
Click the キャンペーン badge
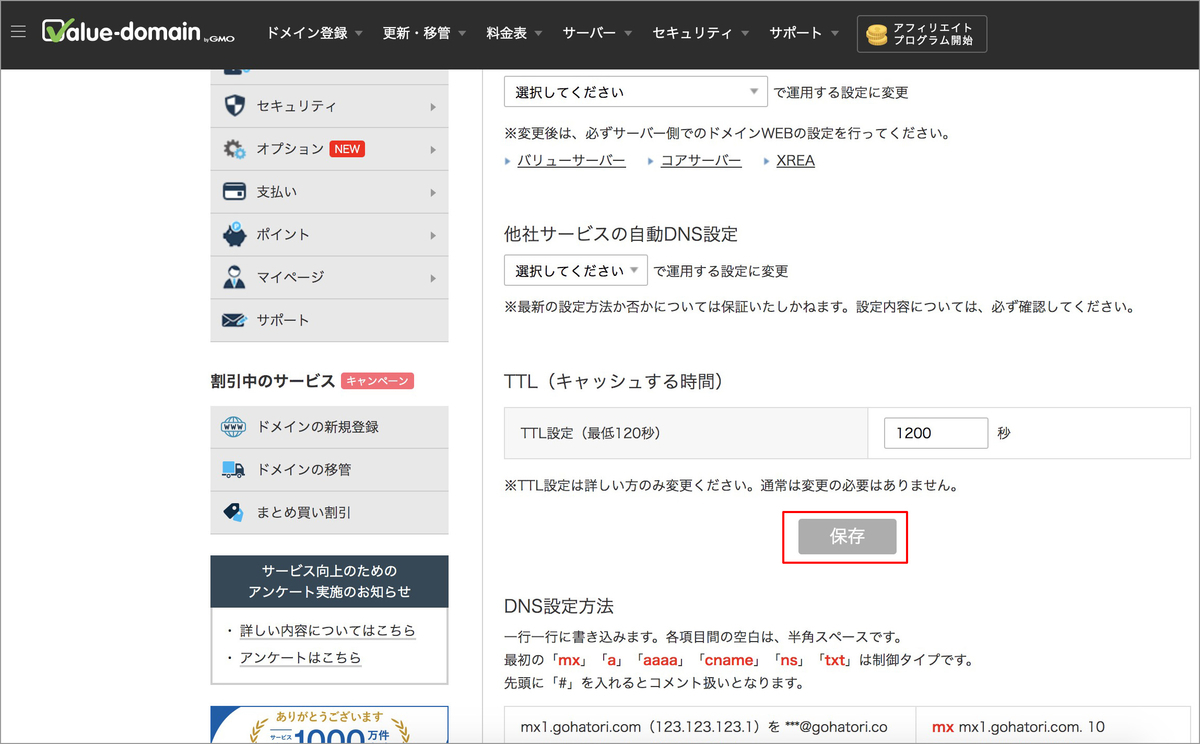coord(377,381)
